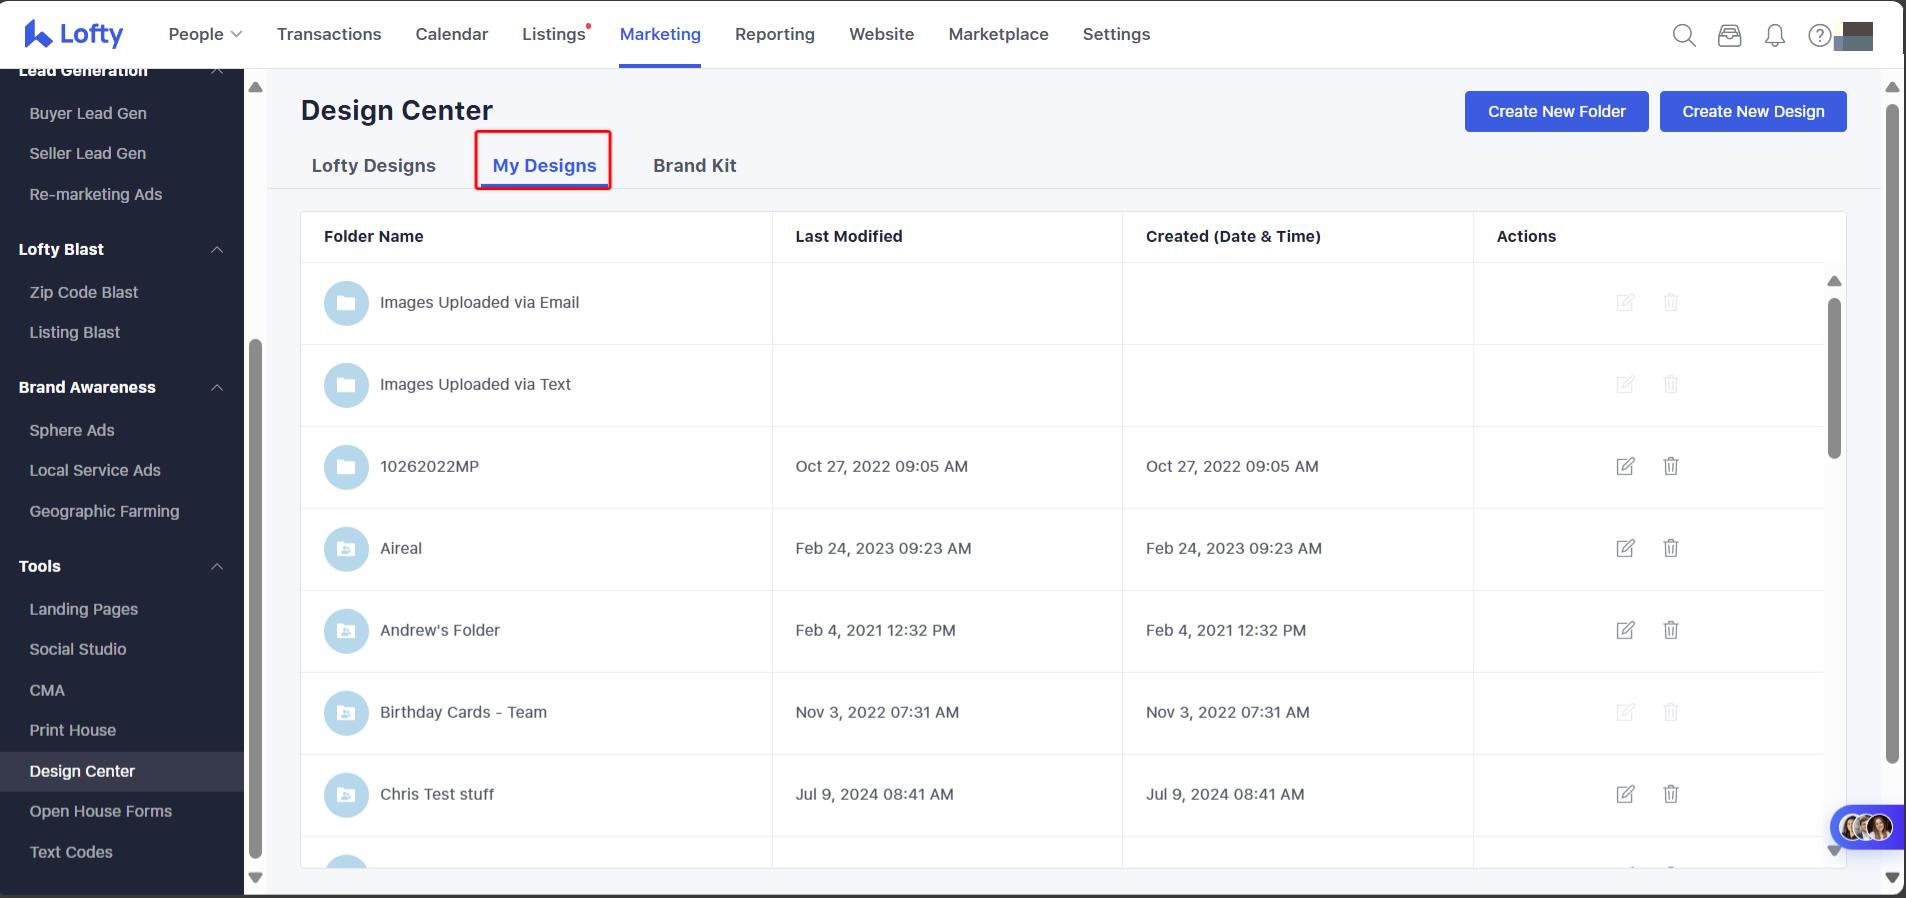Delete the Chris Test stuff folder
This screenshot has width=1906, height=898.
1670,794
